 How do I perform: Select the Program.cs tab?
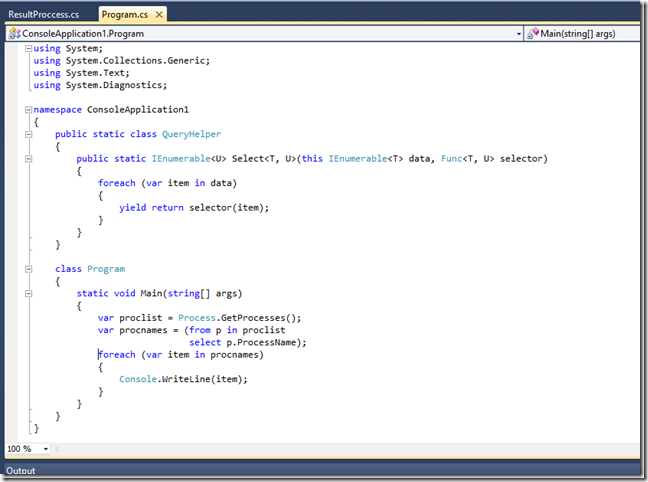125,15
